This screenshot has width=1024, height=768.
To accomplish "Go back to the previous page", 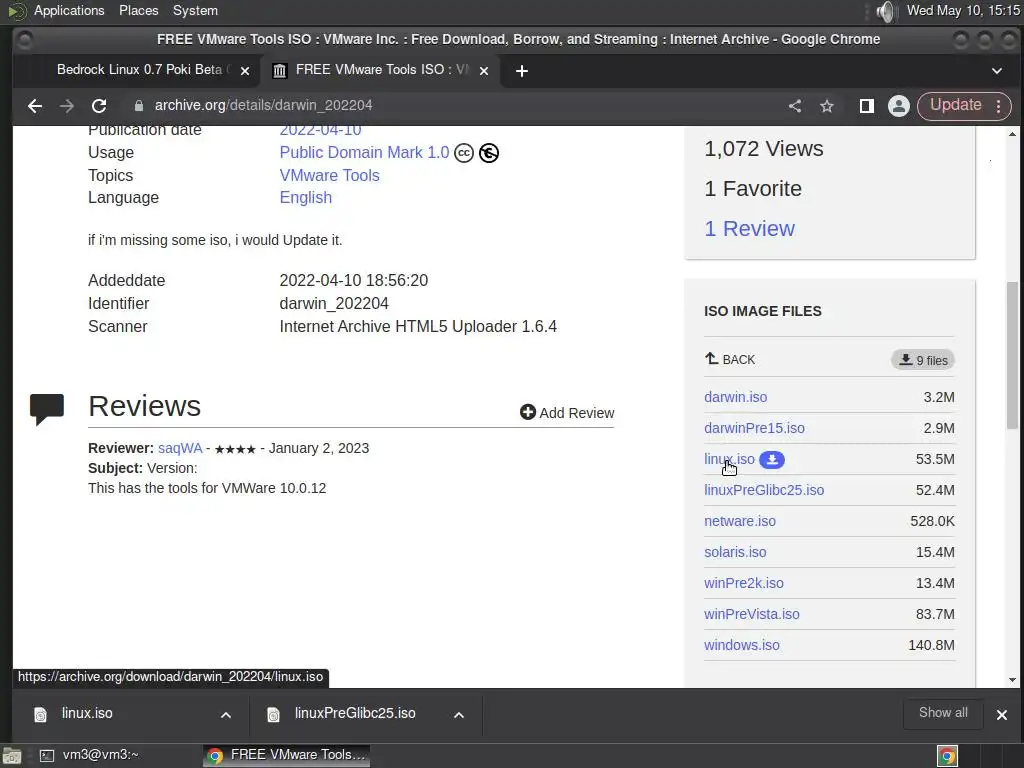I will 35,106.
